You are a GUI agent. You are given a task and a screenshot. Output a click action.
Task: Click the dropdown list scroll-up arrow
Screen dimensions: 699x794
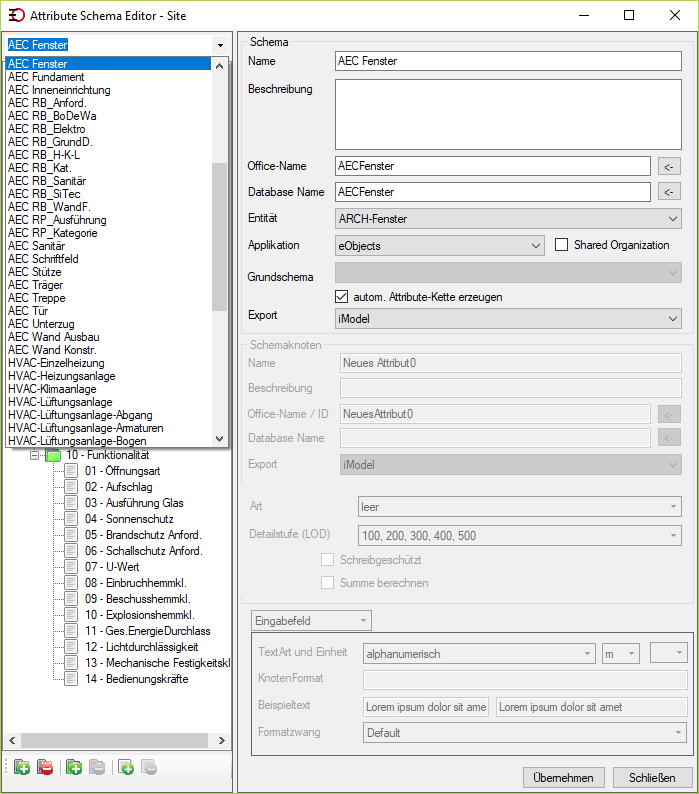click(x=219, y=66)
